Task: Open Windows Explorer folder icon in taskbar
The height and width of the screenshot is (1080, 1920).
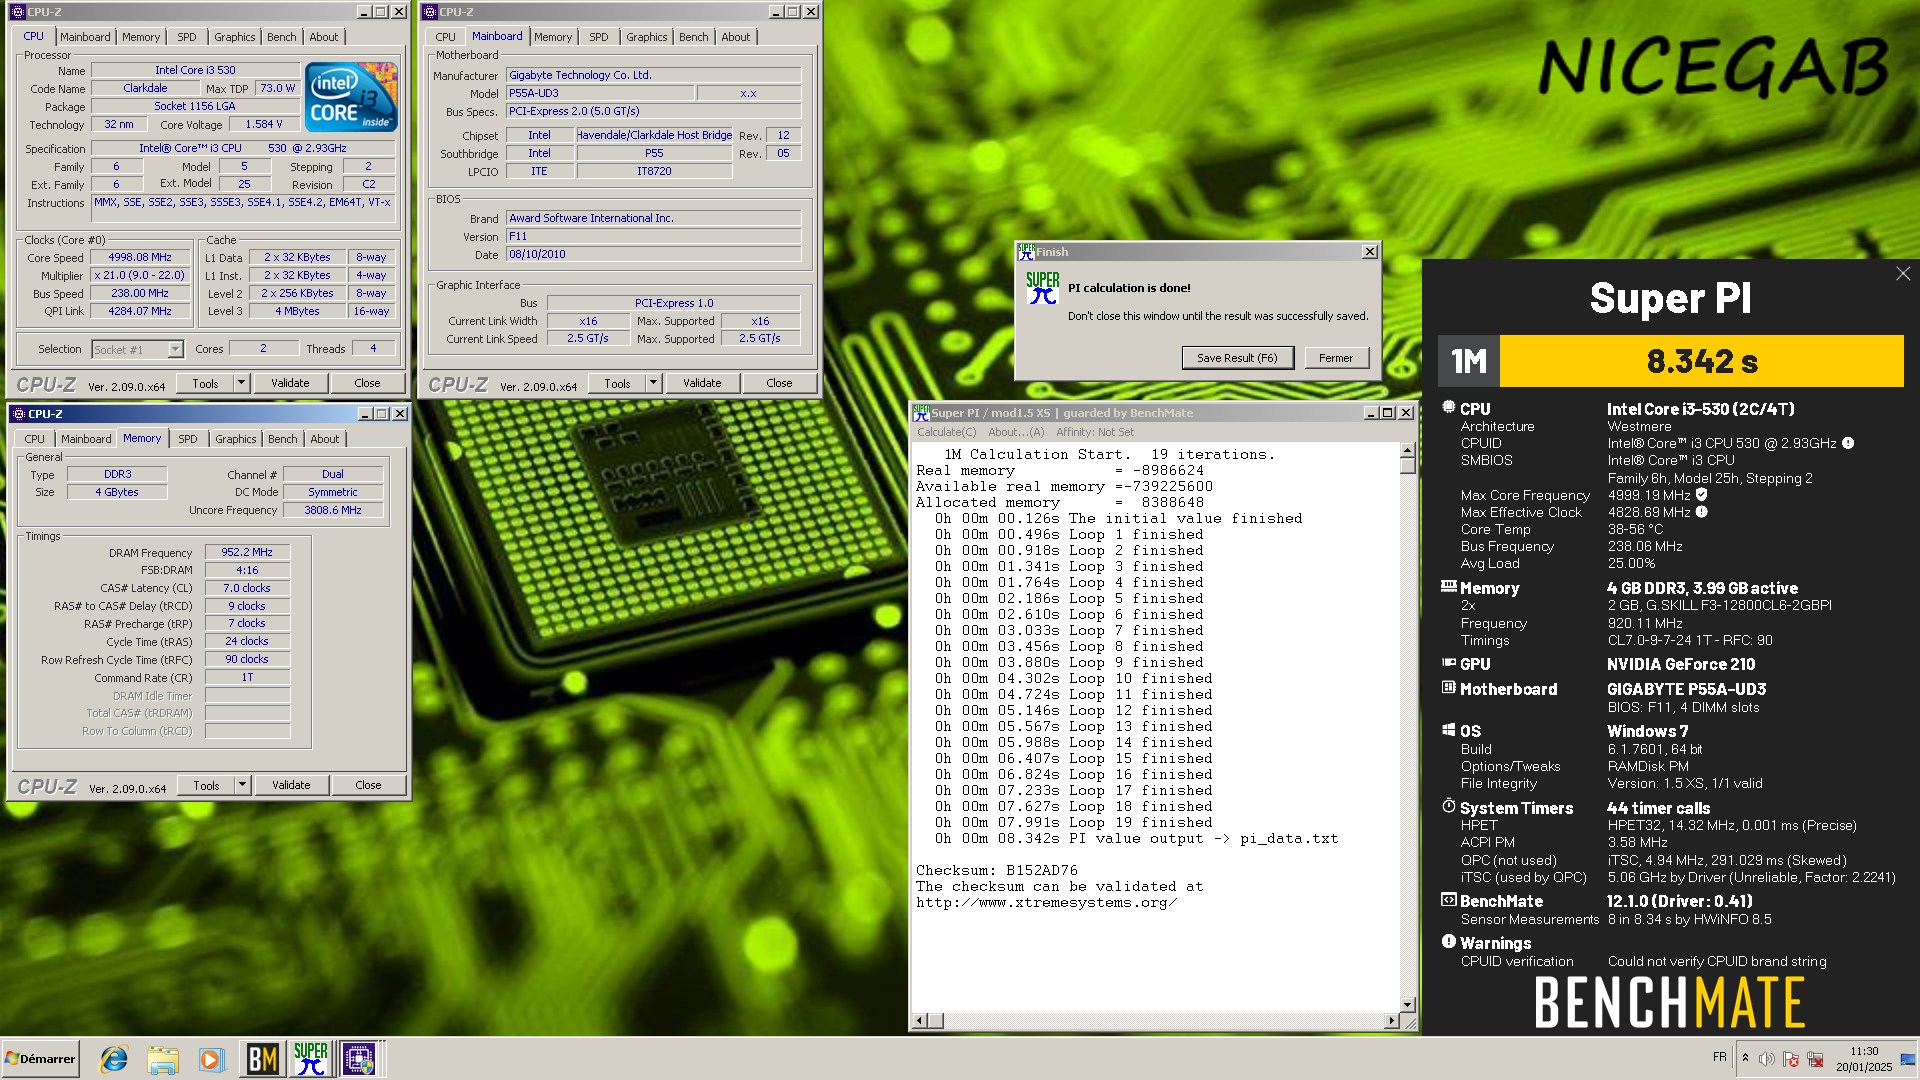Action: coord(163,1058)
